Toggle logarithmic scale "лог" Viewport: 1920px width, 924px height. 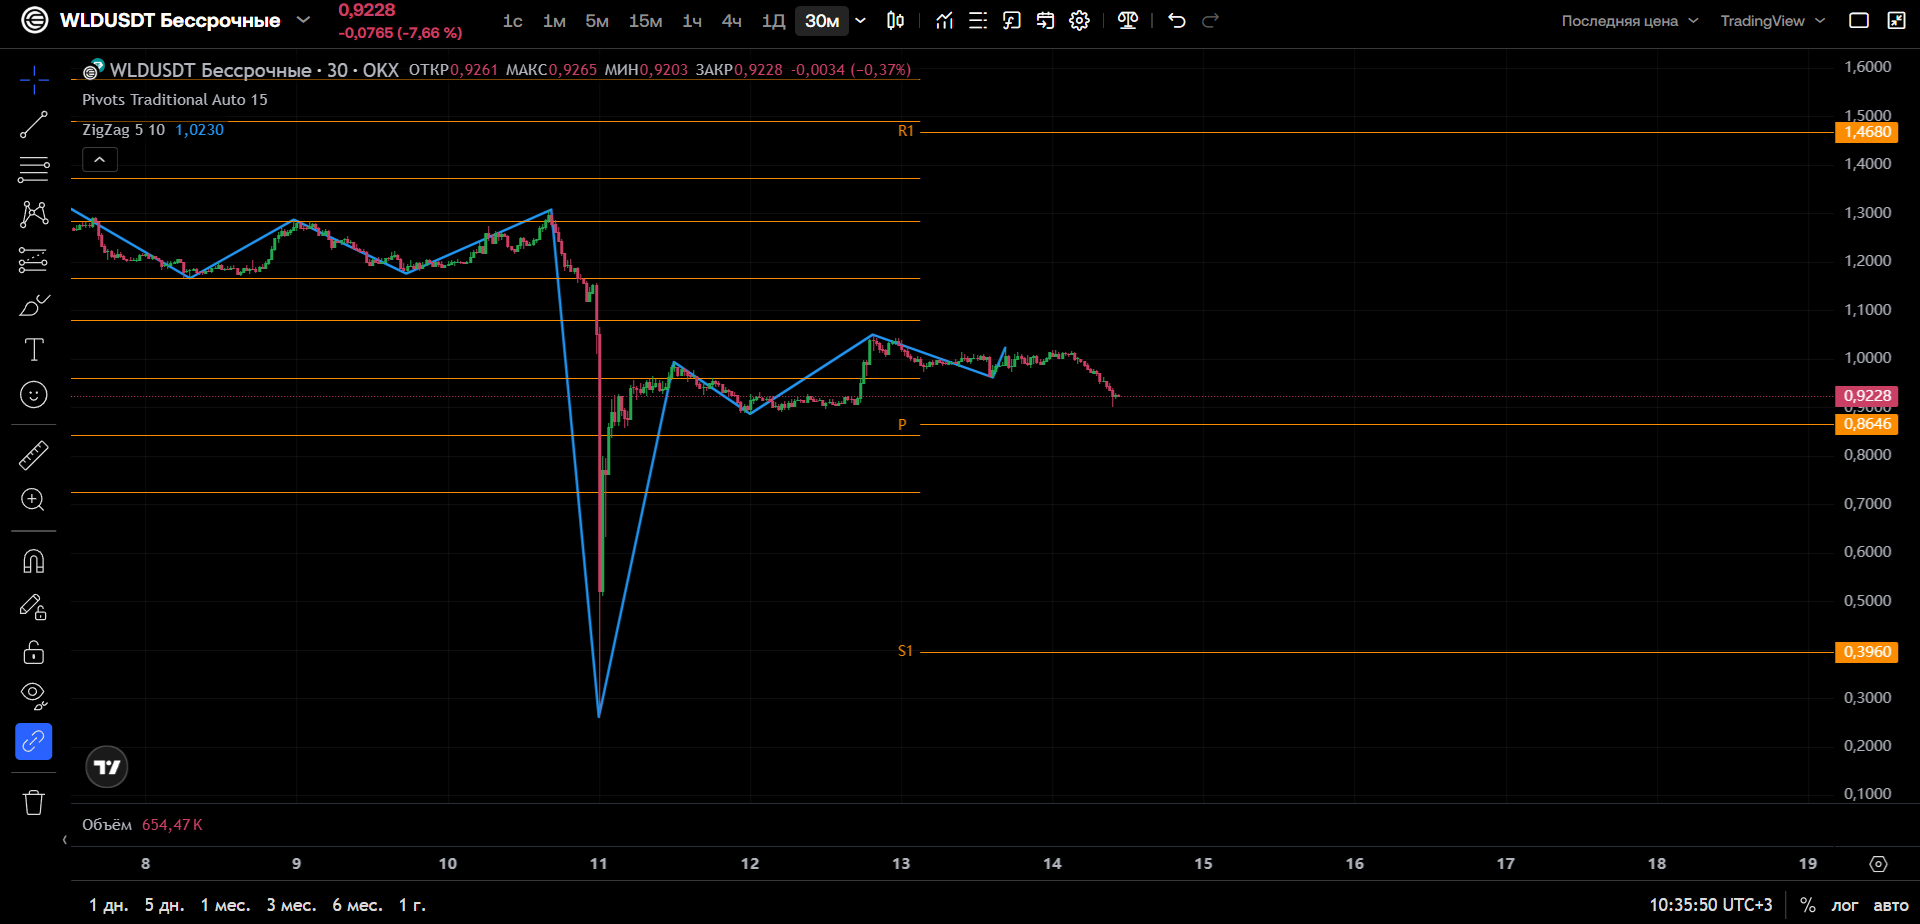tap(1845, 905)
